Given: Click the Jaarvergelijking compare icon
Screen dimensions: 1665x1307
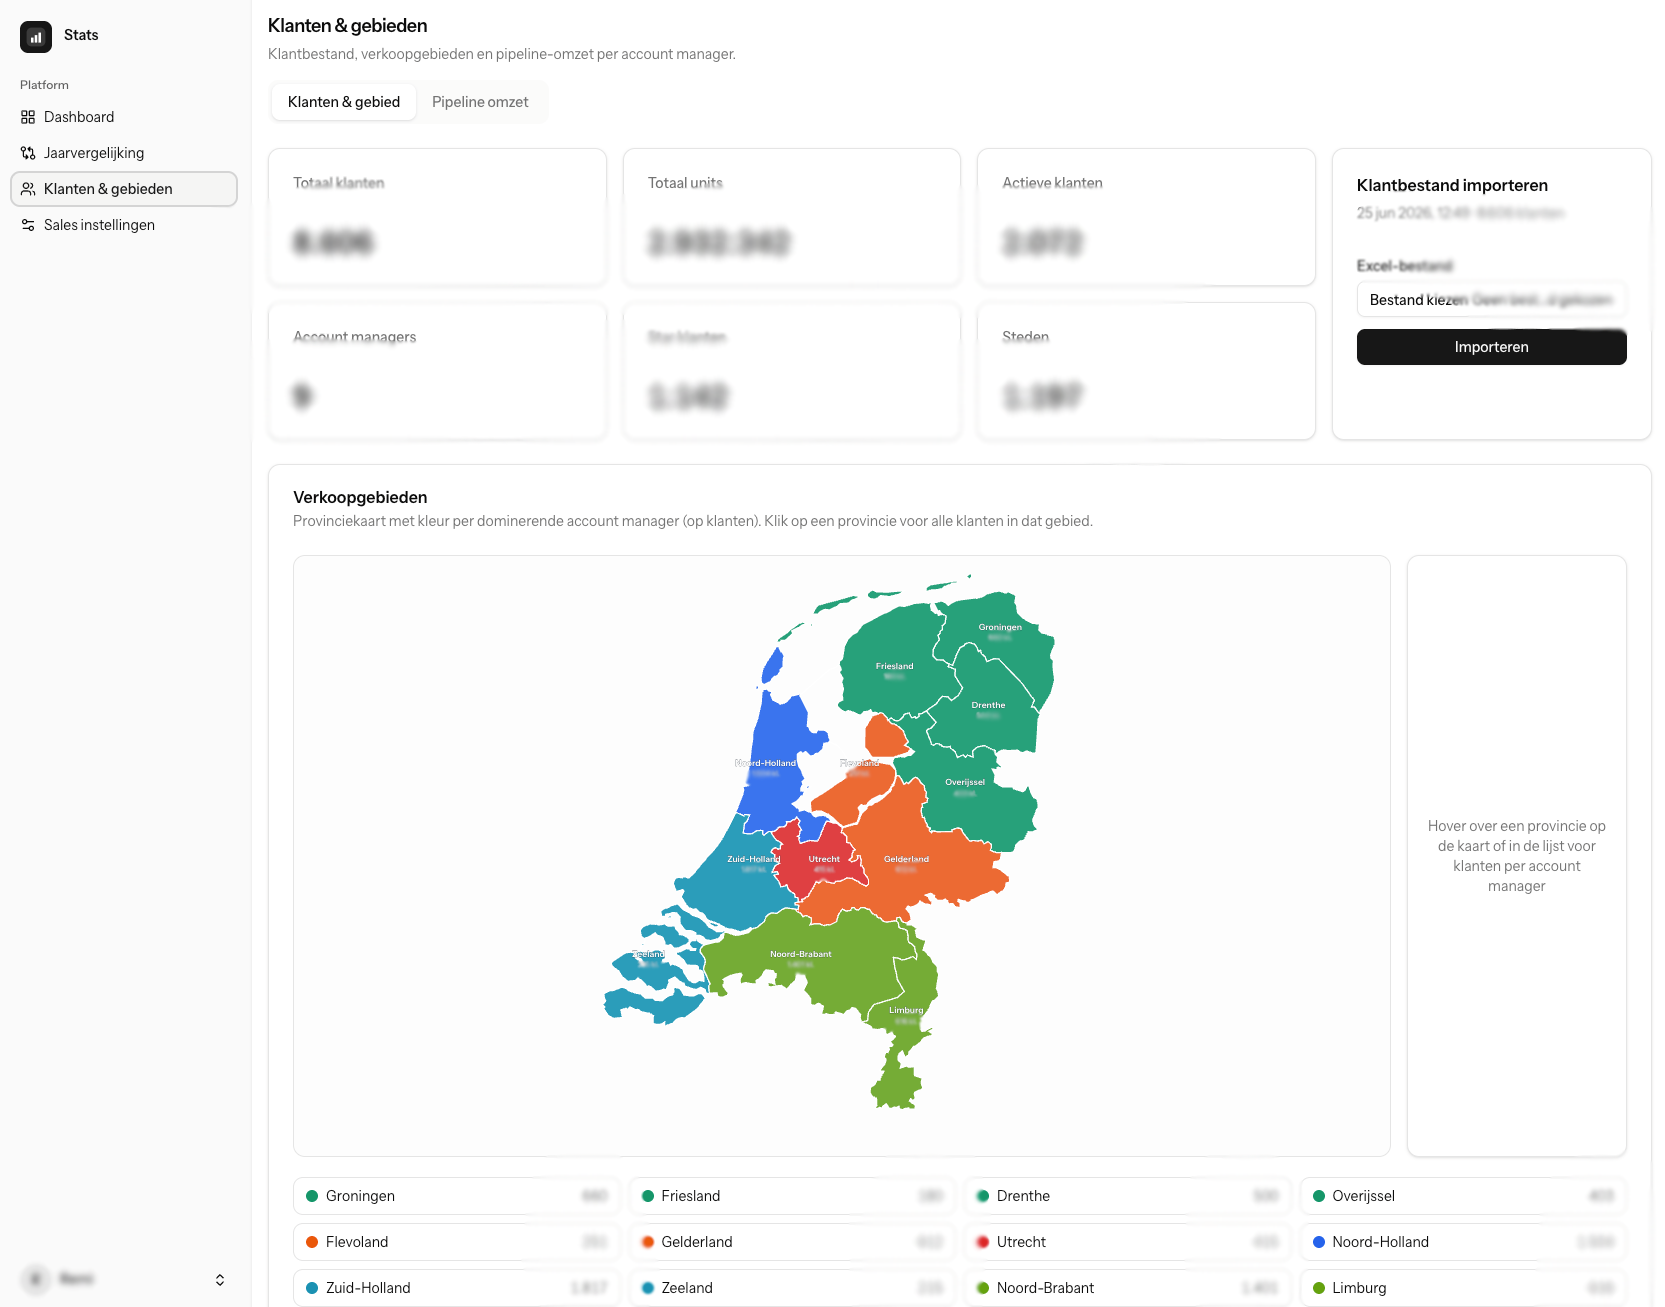Looking at the screenshot, I should (28, 153).
